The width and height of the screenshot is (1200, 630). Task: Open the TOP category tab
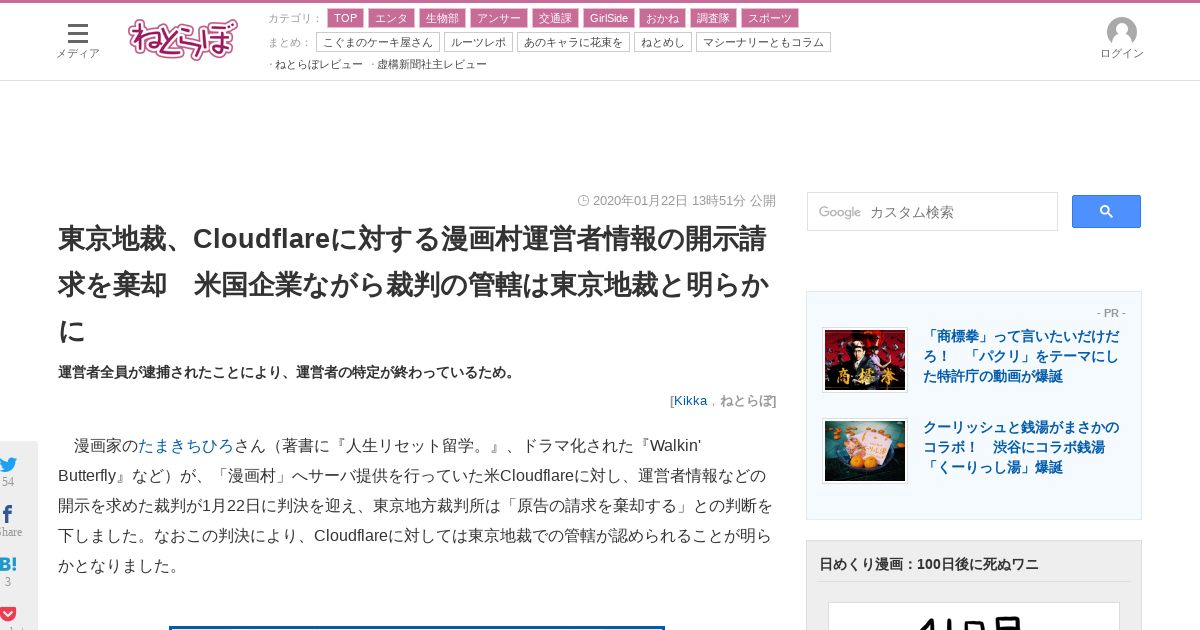[x=346, y=18]
